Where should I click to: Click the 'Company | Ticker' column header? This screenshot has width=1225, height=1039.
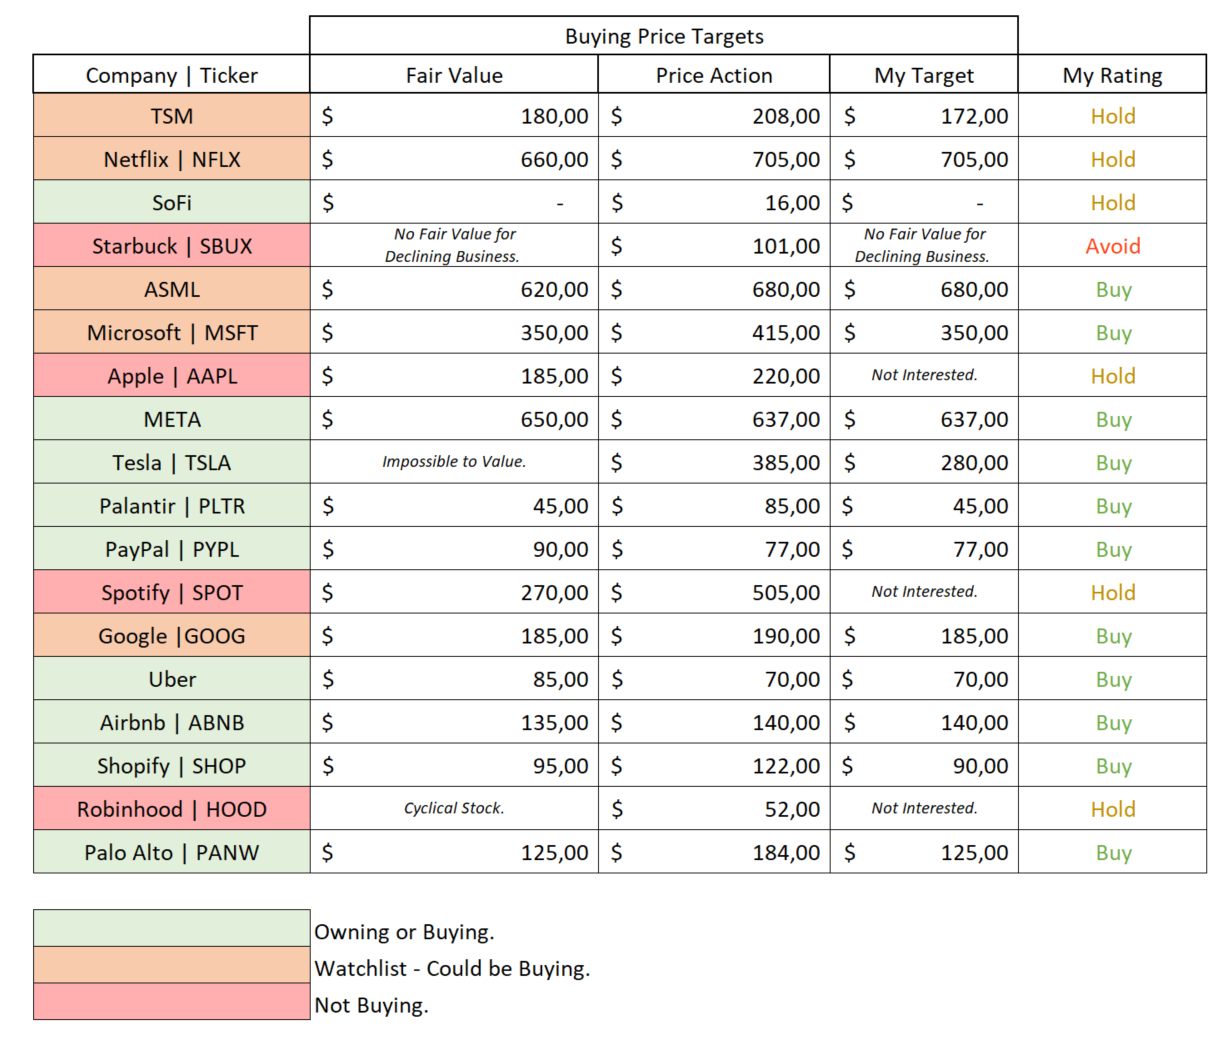pyautogui.click(x=172, y=75)
